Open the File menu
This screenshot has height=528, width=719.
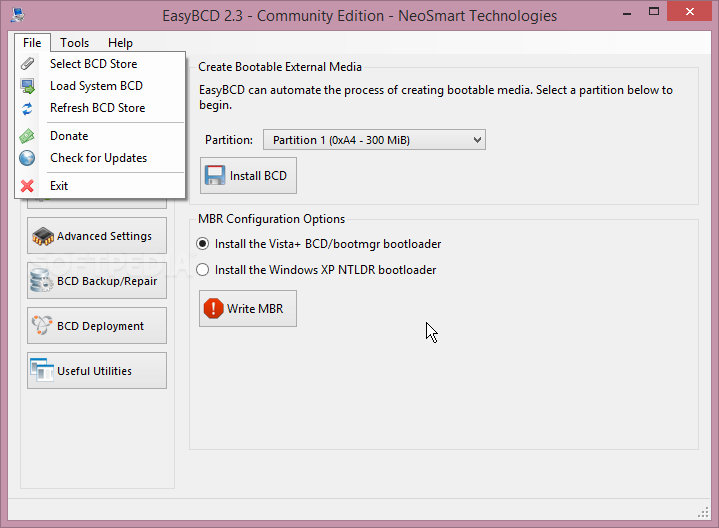point(32,43)
